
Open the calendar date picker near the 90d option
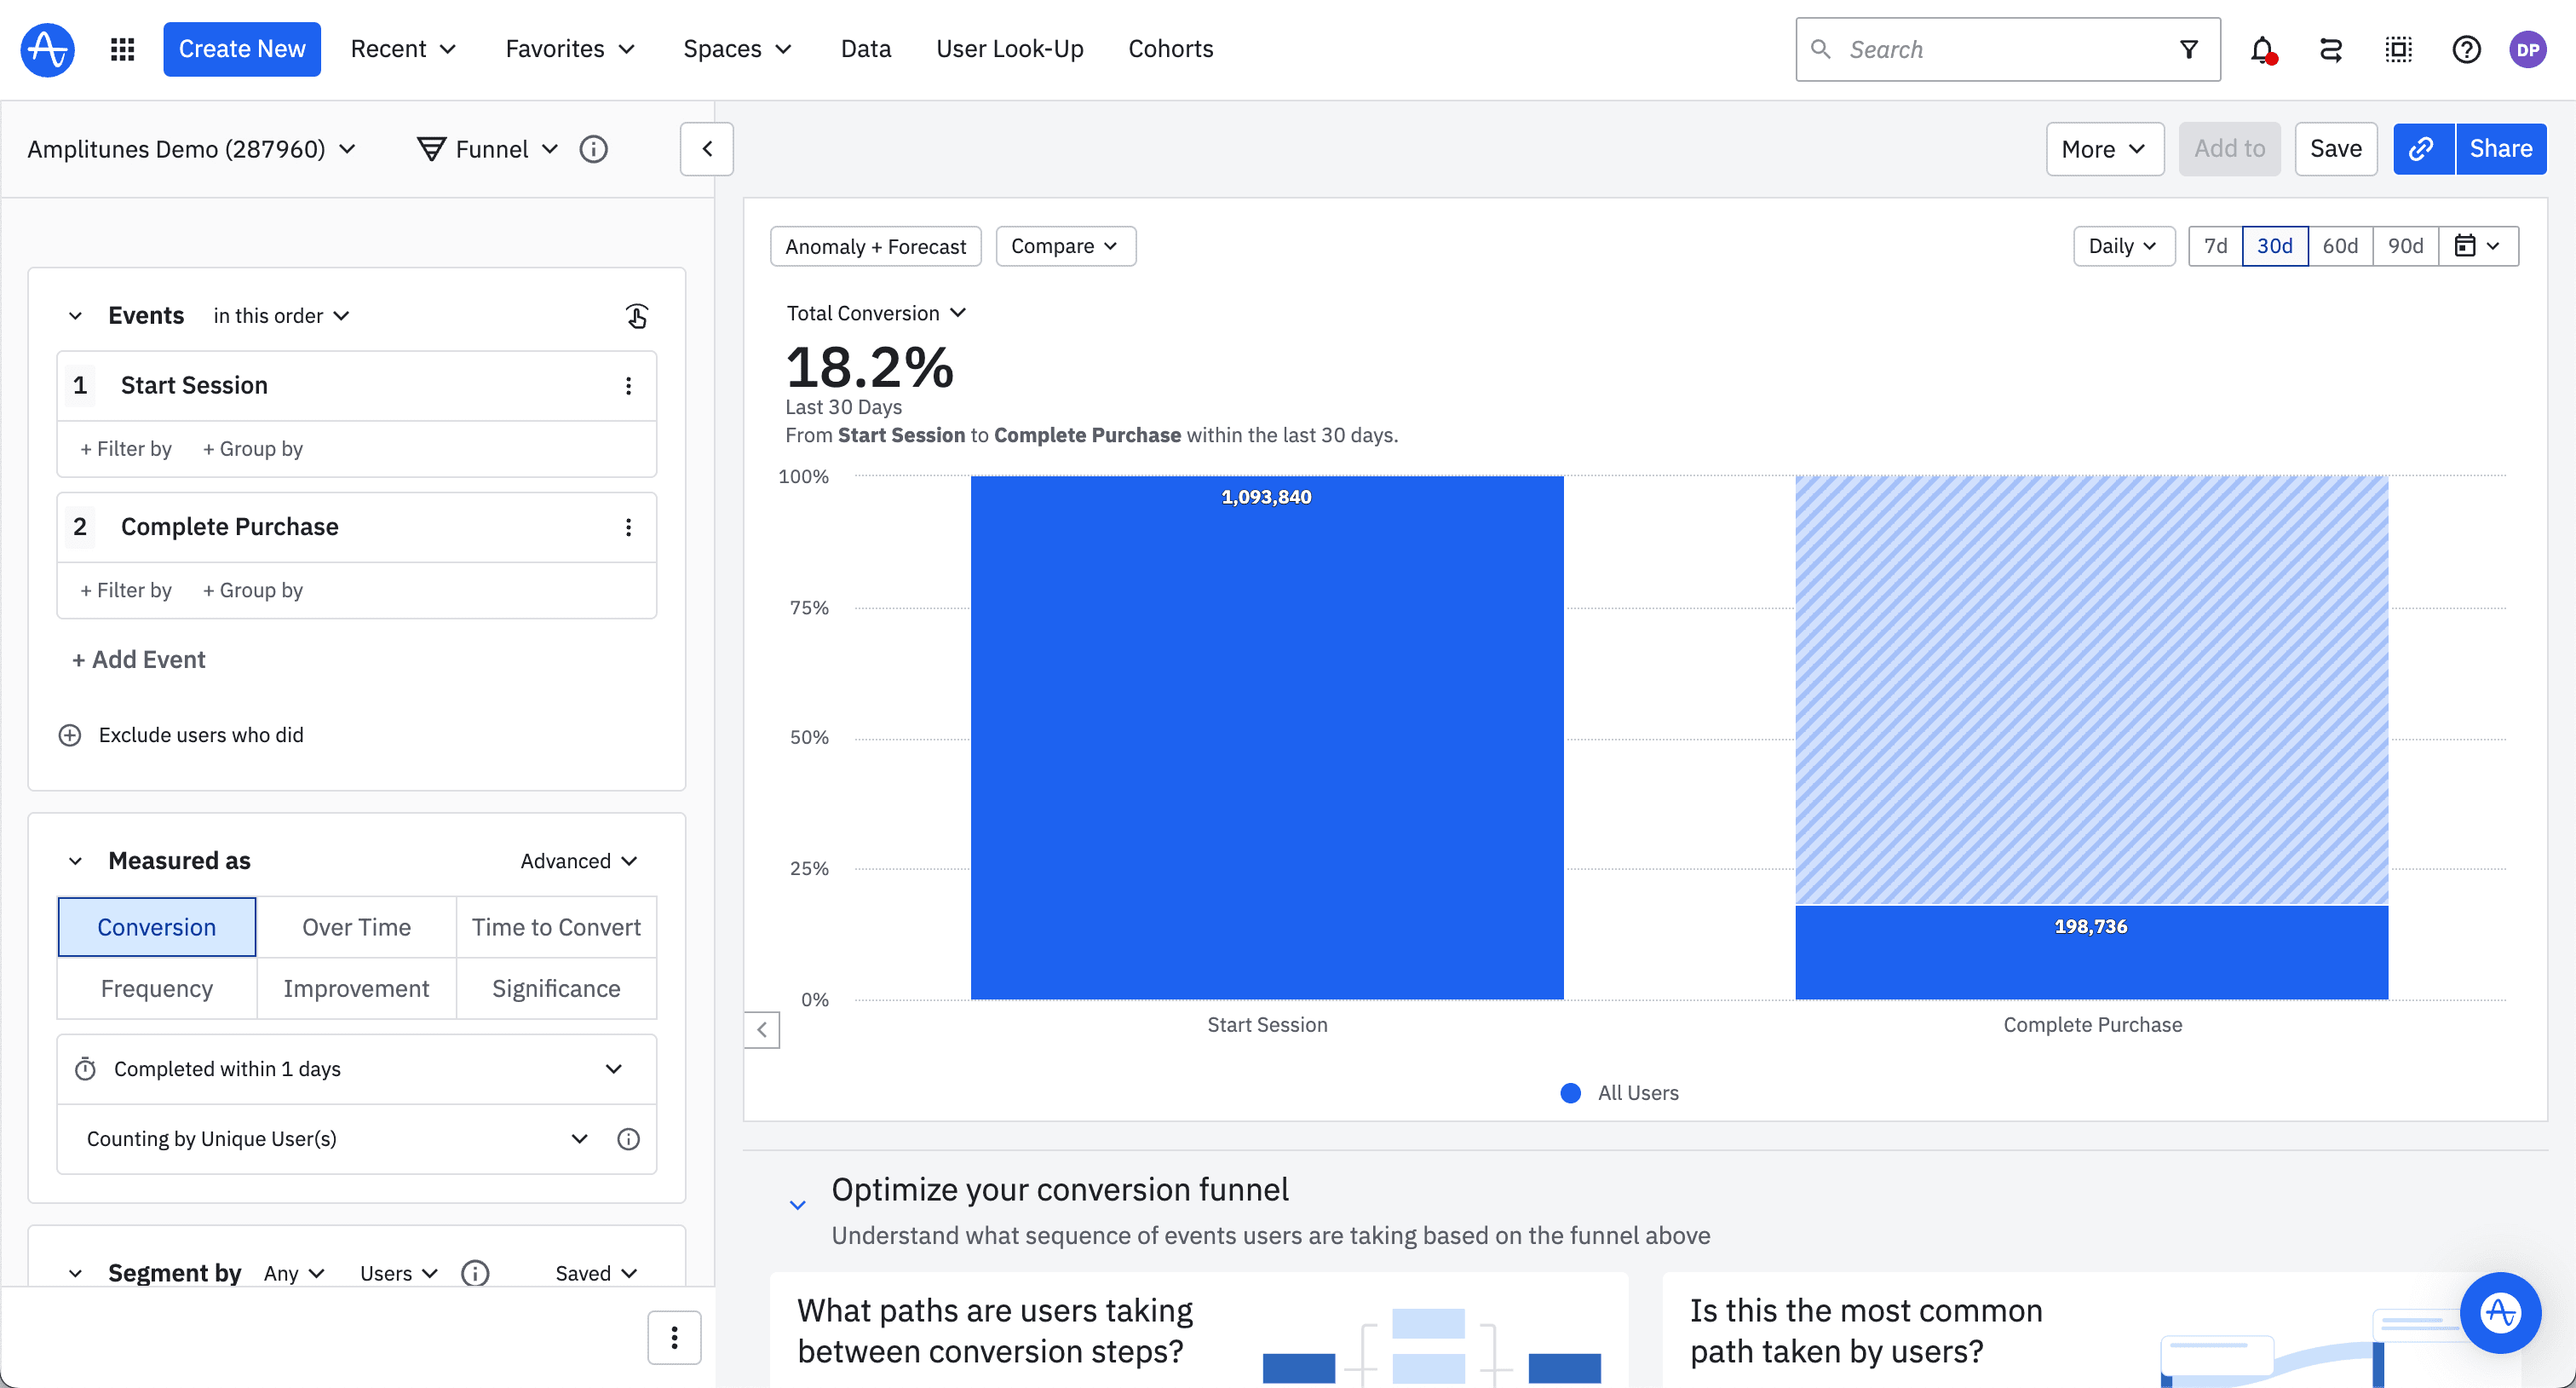pos(2477,245)
